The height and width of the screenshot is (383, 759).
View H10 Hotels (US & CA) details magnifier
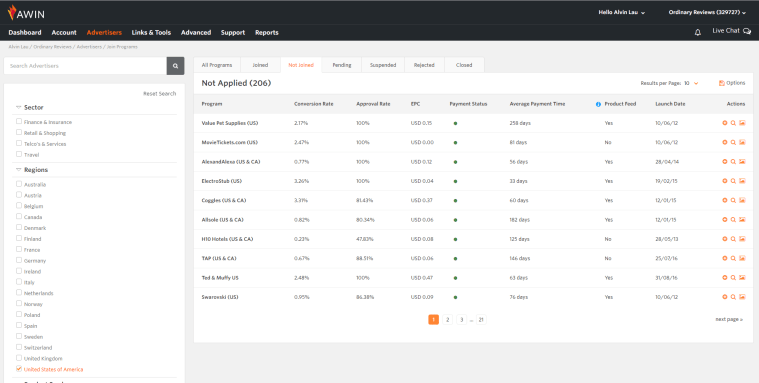733,239
